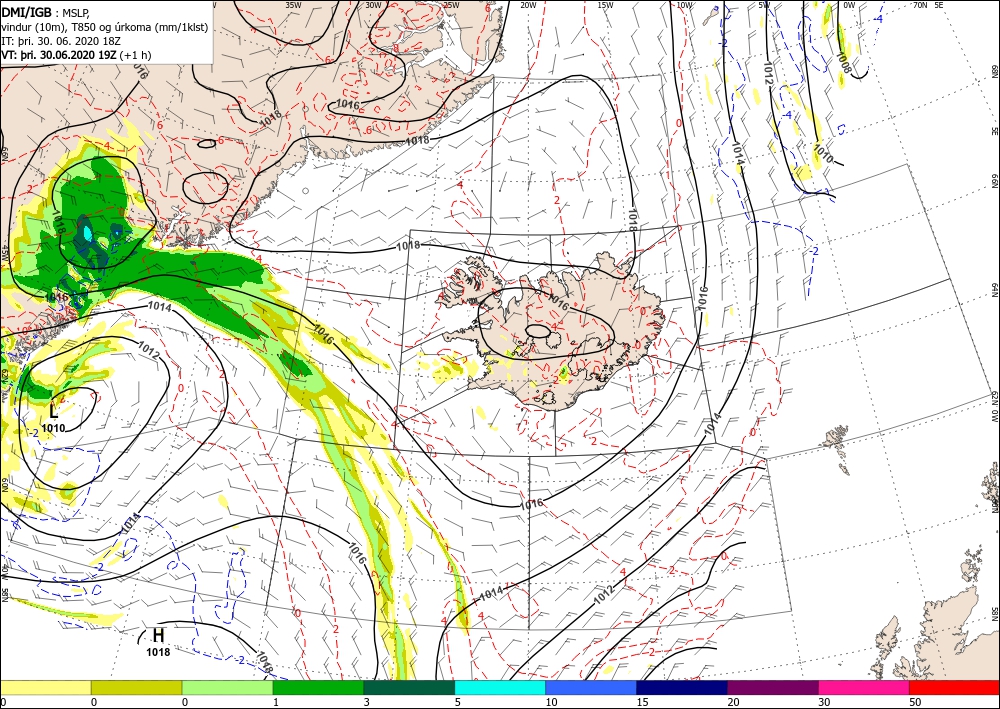The image size is (1000, 709).
Task: Click the legend scale value '20'
Action: point(733,702)
